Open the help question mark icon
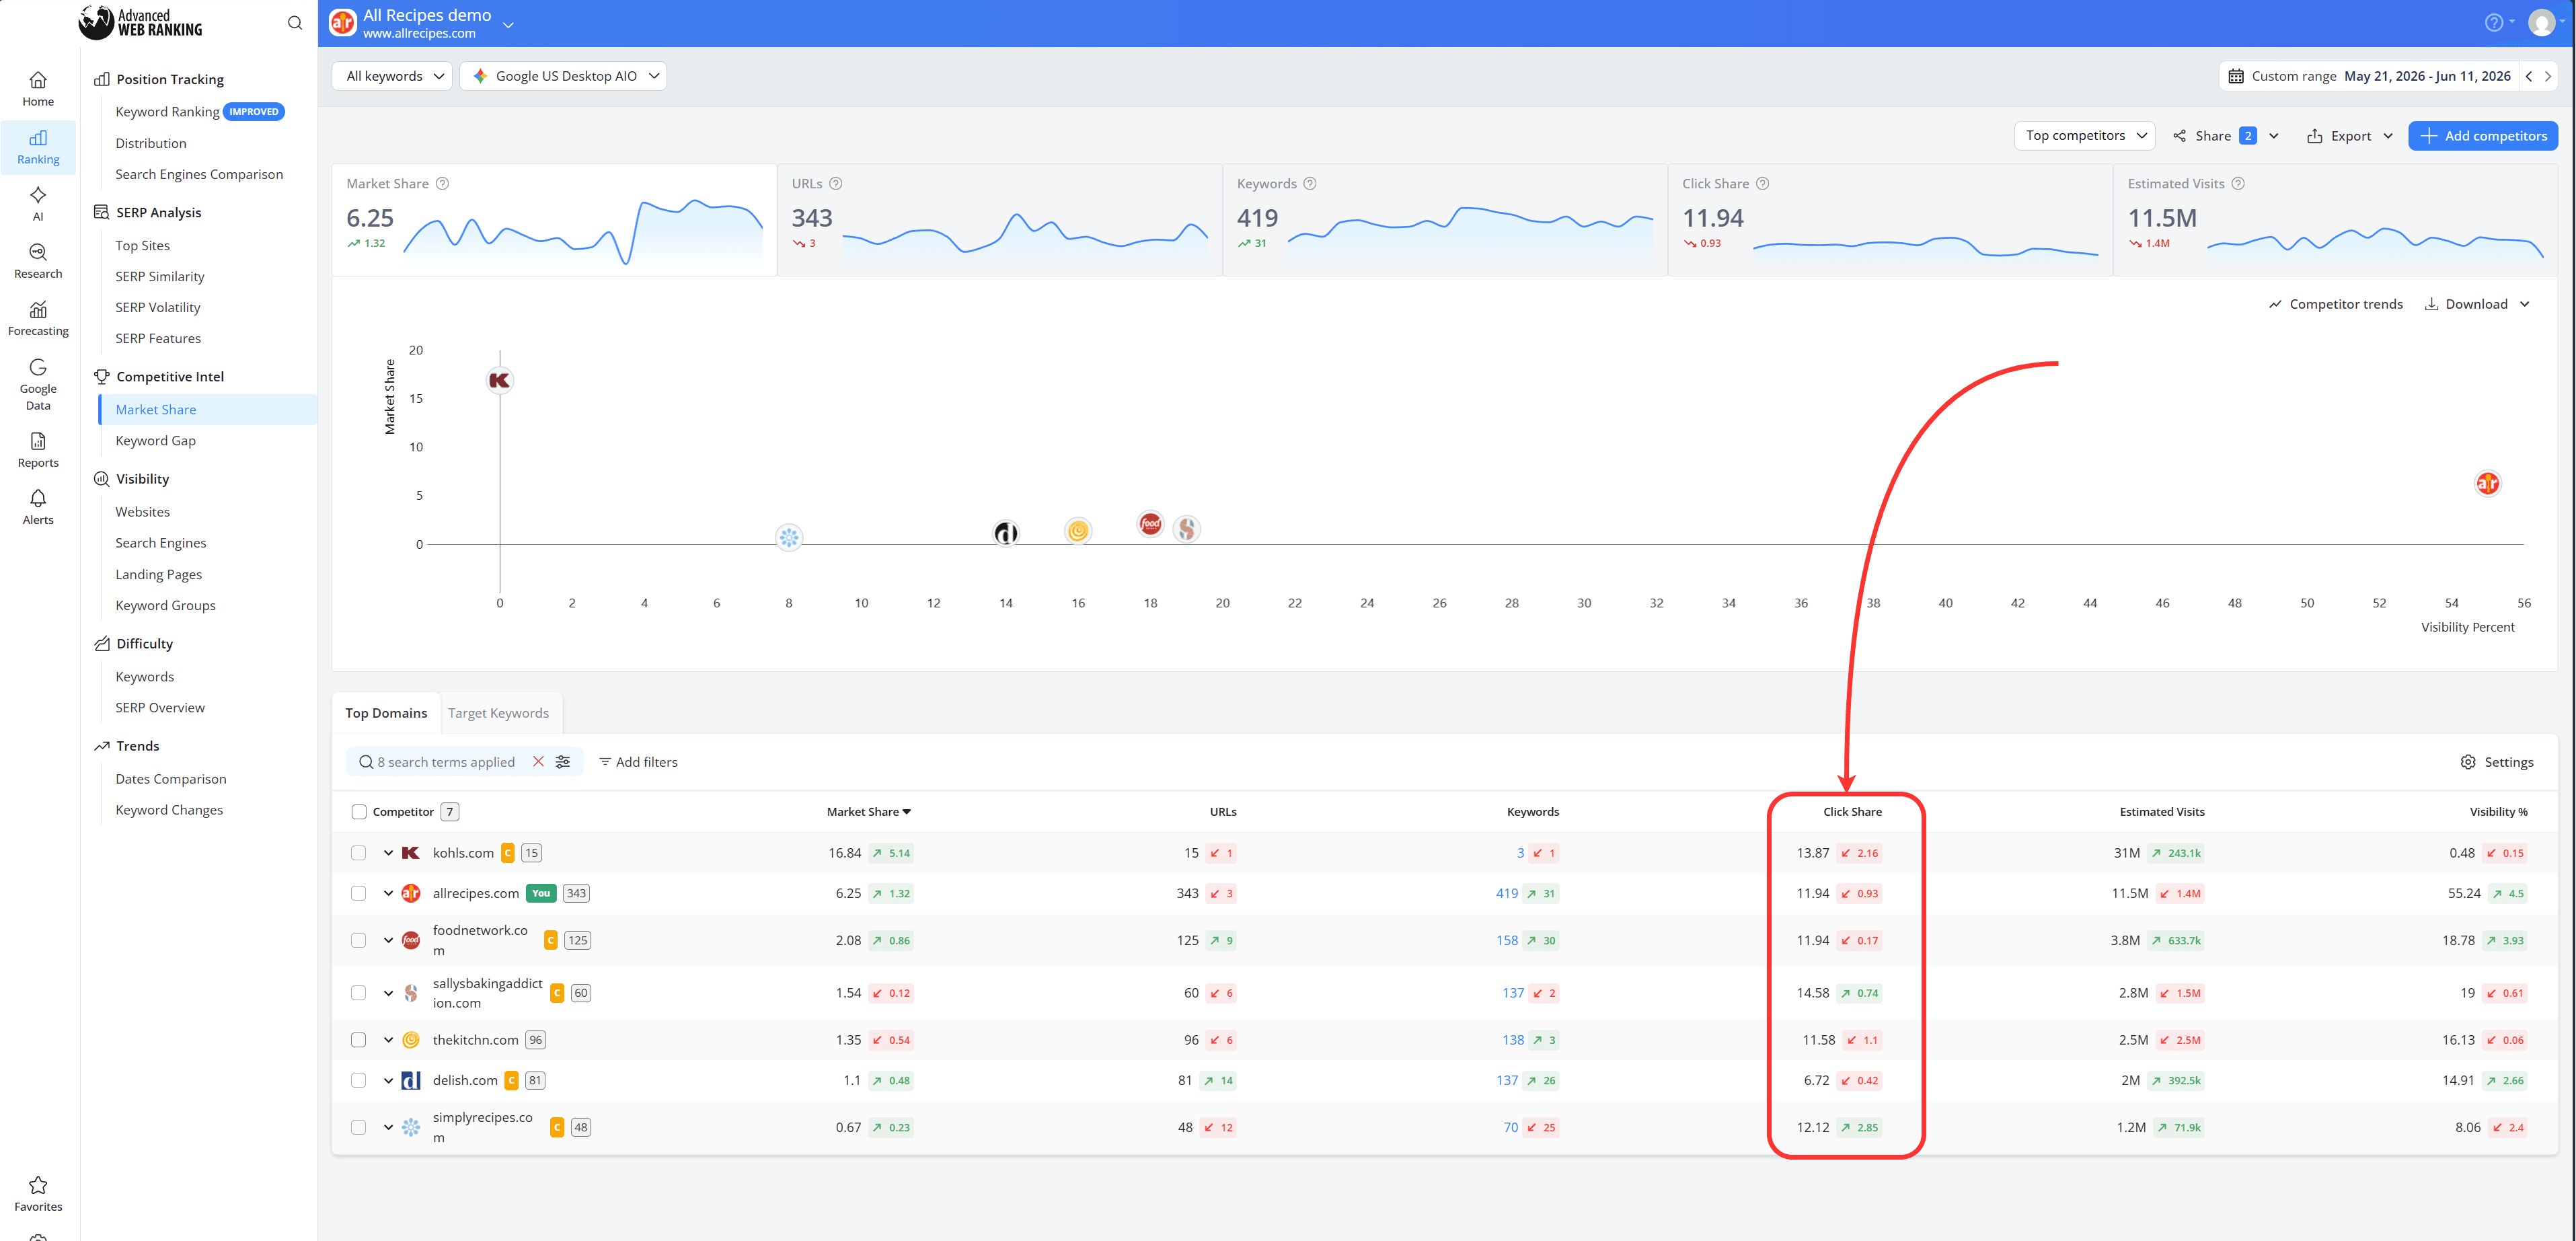 coord(2494,23)
